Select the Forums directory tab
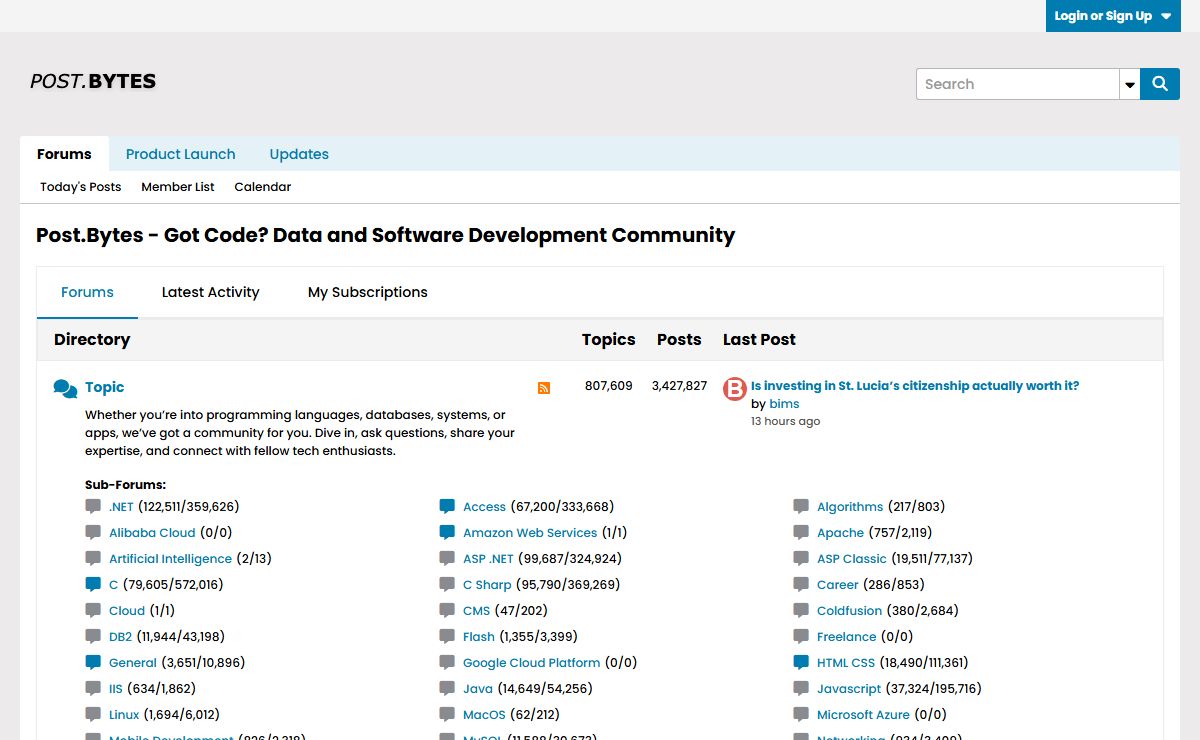 [87, 292]
